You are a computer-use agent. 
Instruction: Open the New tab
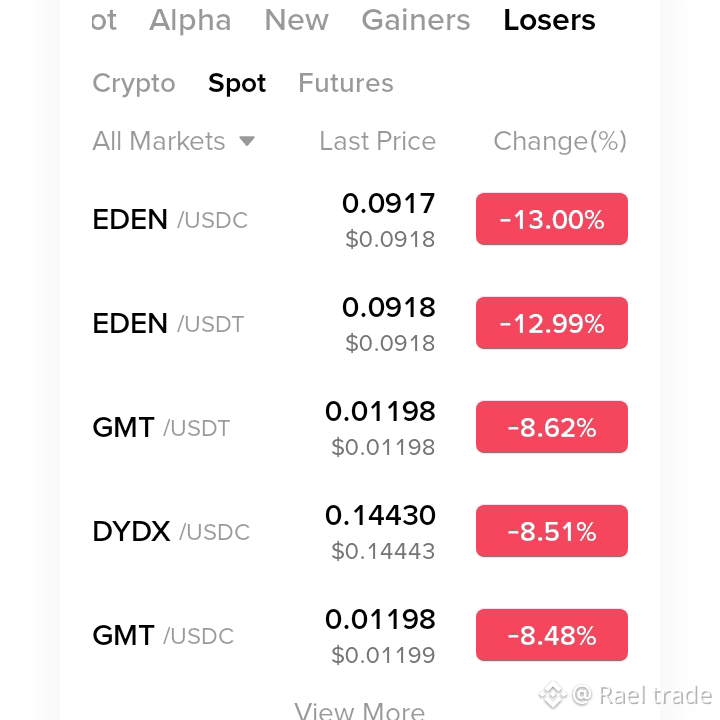(297, 20)
